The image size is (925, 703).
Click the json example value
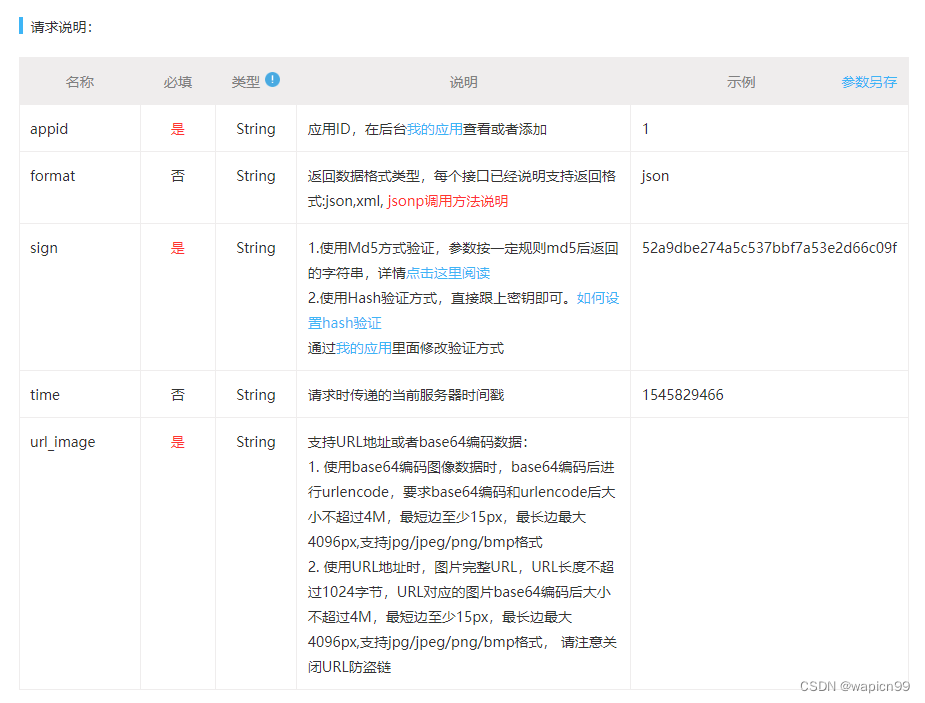pos(655,176)
